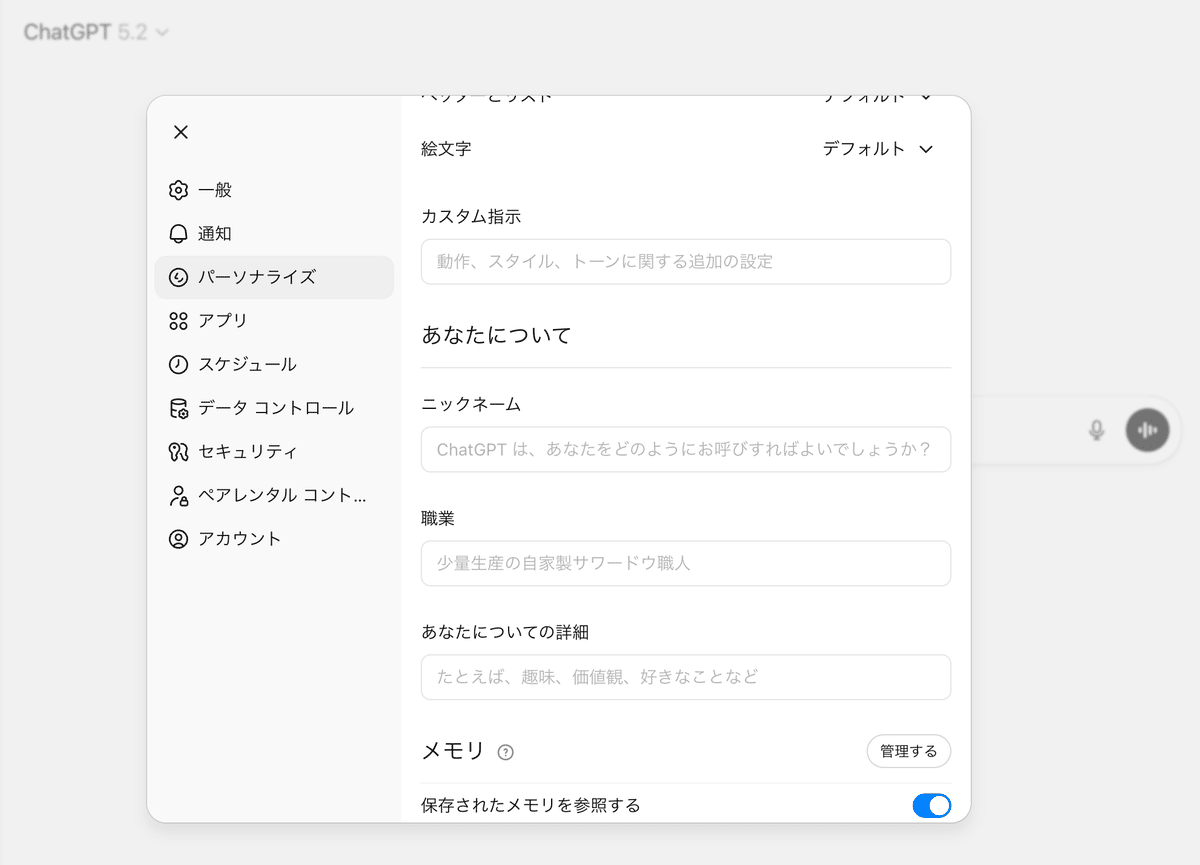Click the パーソナライズ sidebar icon
Screen dimensions: 1200x865
(x=178, y=277)
